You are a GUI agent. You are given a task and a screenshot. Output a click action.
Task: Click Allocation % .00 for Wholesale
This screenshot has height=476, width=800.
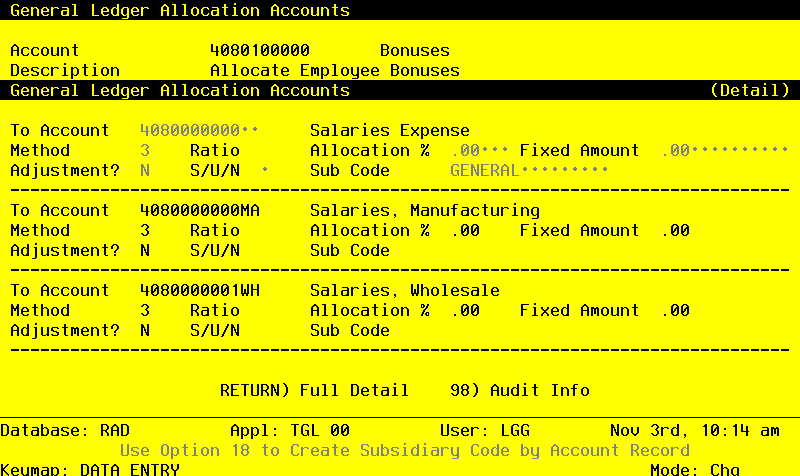pyautogui.click(x=465, y=310)
